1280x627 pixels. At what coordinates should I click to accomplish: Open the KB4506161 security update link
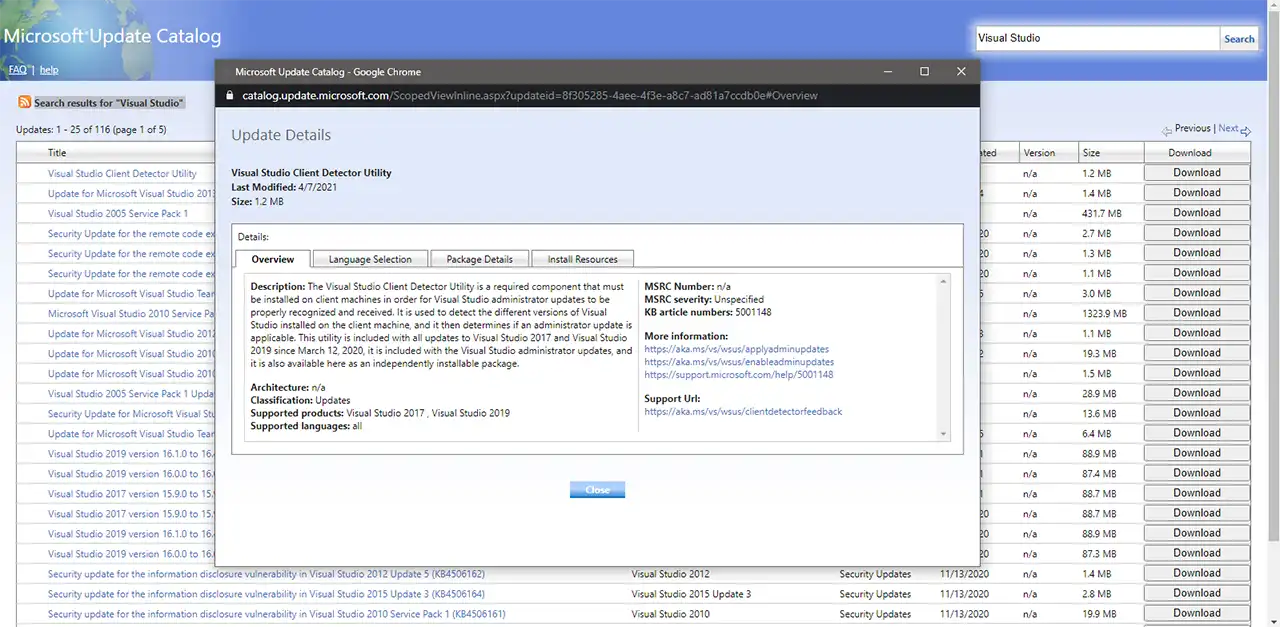[277, 614]
